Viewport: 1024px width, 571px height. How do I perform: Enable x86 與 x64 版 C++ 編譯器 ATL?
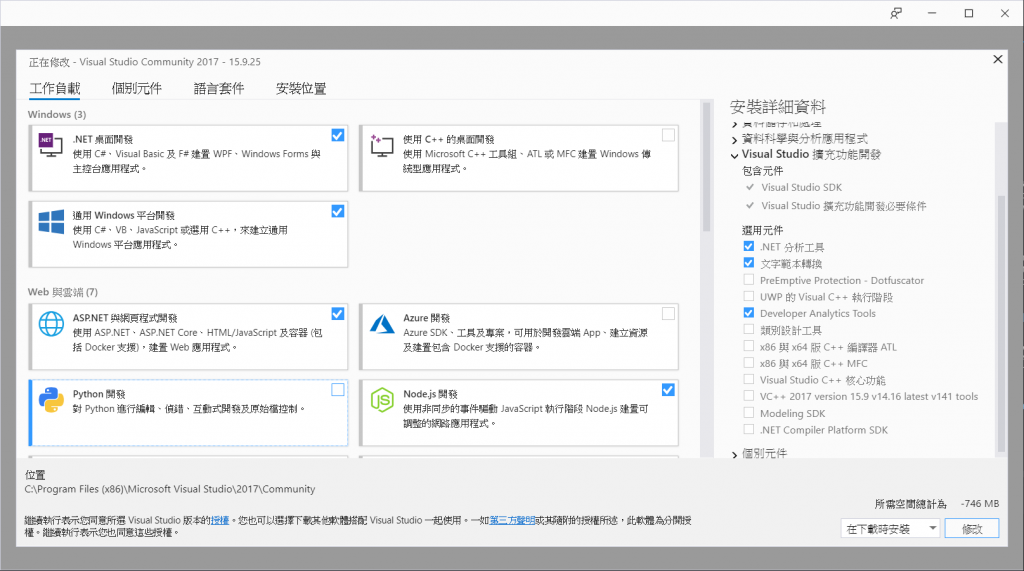(748, 346)
